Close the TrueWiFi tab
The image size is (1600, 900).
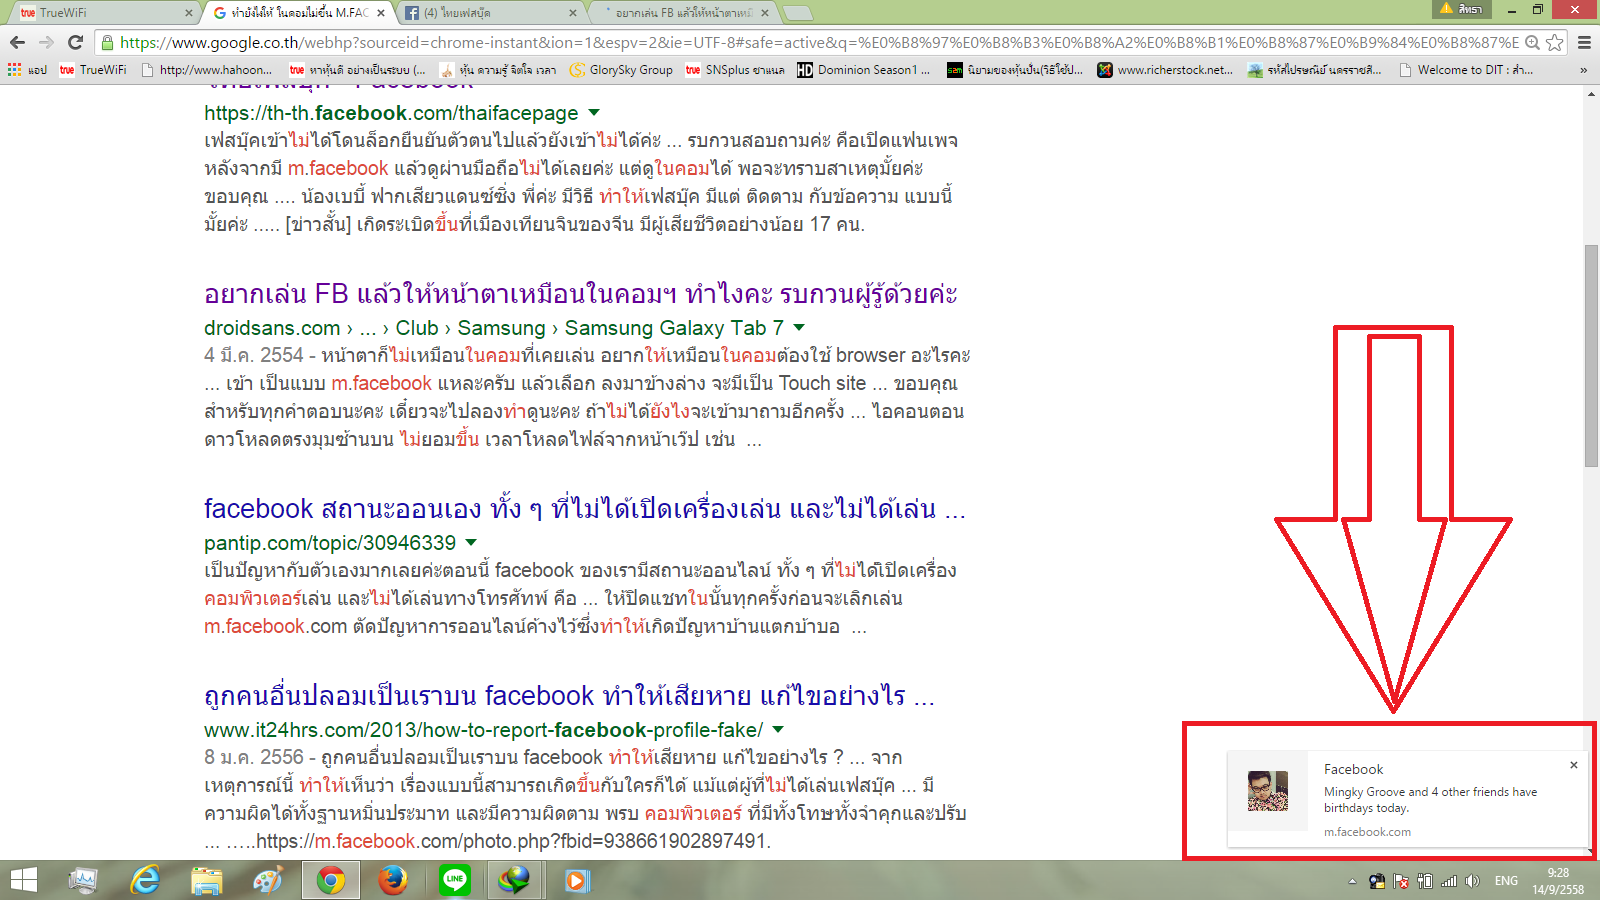[x=189, y=13]
